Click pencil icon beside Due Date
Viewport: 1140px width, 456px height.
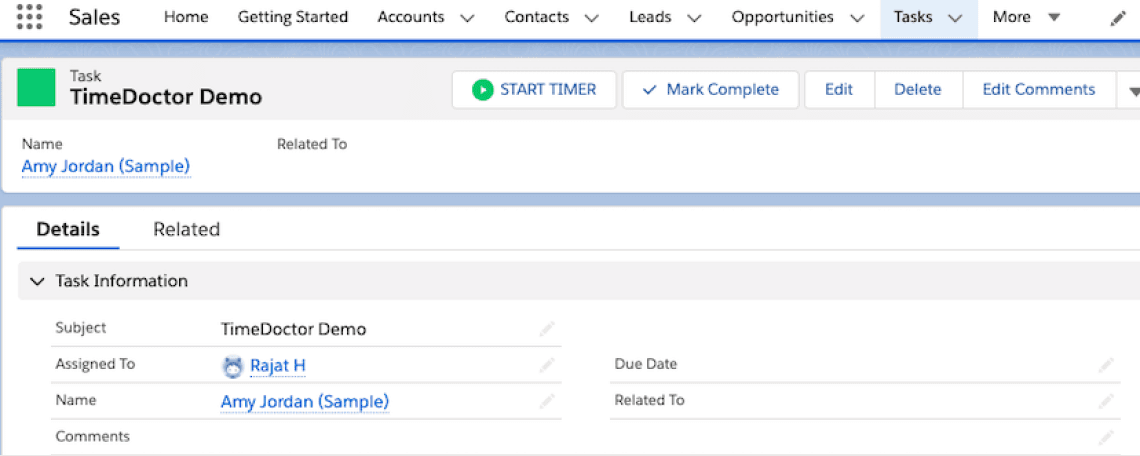pos(1105,365)
